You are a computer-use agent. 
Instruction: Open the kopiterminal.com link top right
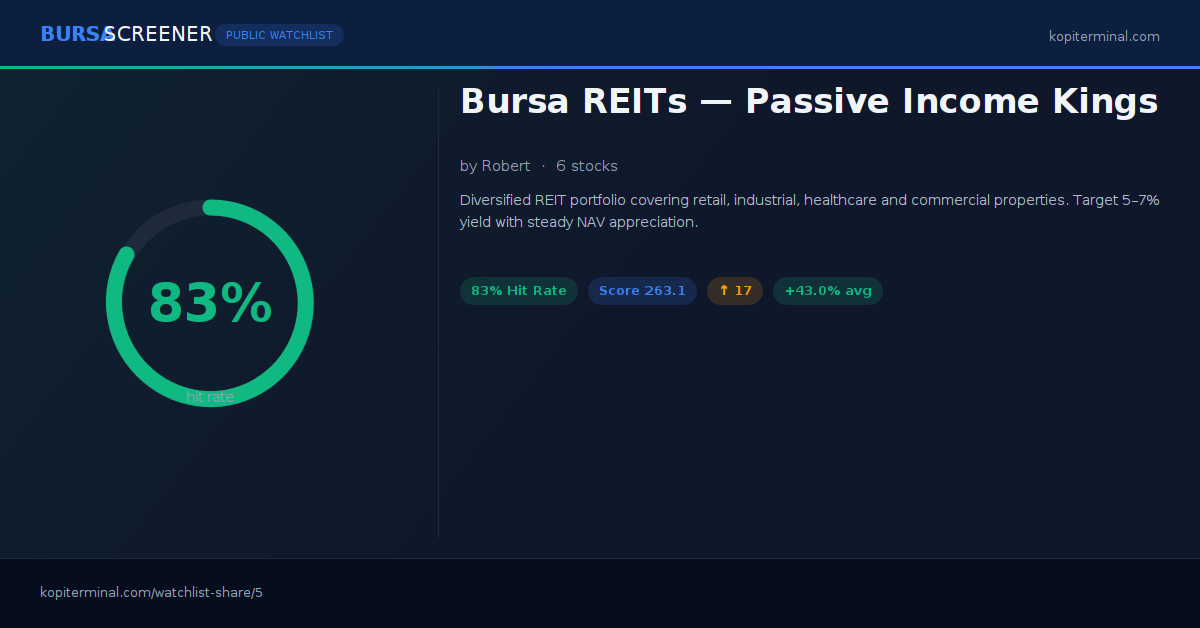(x=1104, y=36)
